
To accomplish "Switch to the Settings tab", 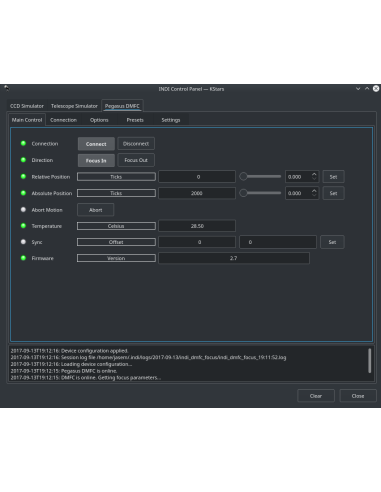I will point(171,120).
